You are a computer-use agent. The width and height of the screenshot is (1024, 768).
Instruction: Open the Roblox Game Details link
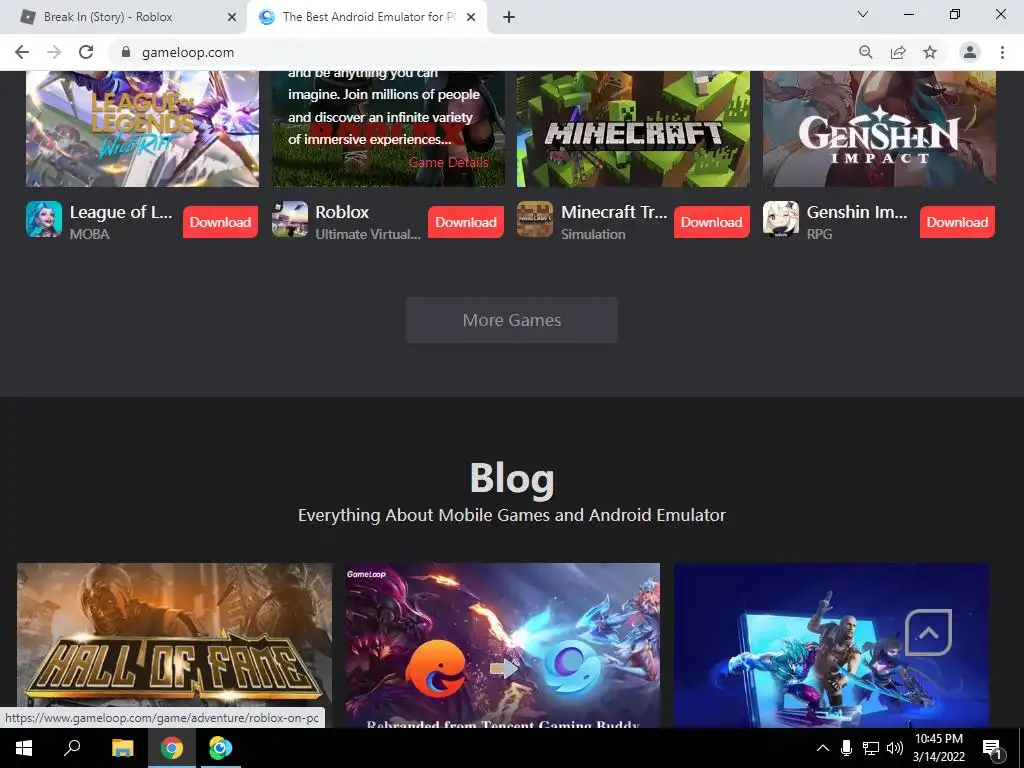[448, 163]
